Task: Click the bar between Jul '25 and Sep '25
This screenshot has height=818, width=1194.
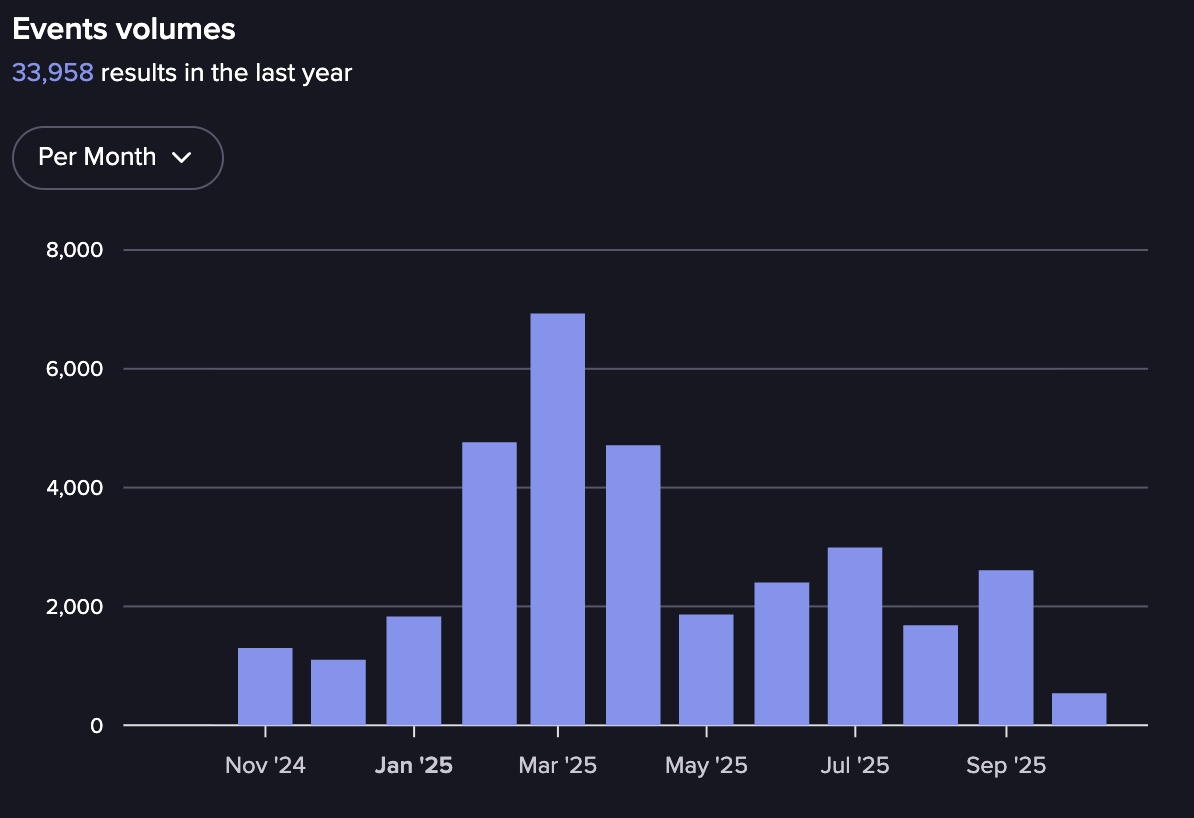Action: tap(930, 675)
